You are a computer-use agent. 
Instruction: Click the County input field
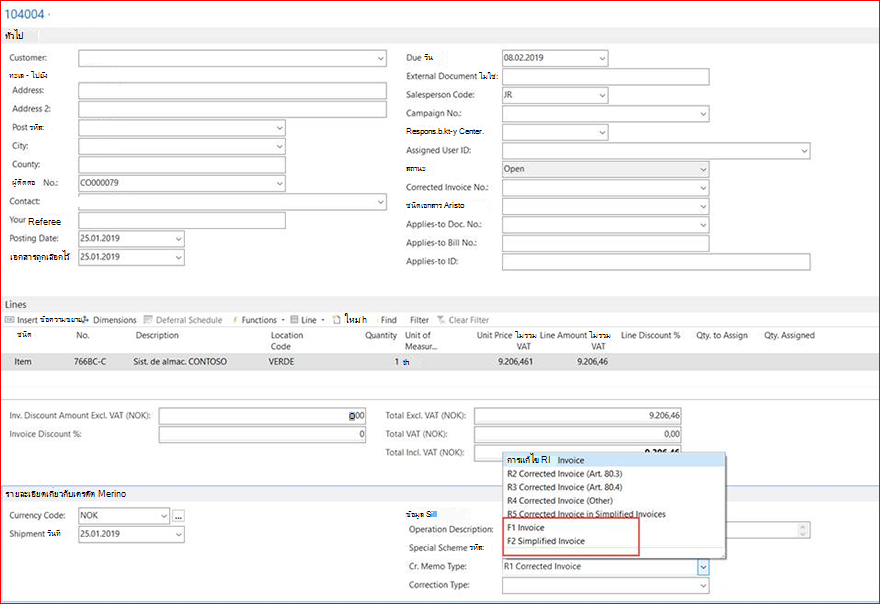pos(182,165)
